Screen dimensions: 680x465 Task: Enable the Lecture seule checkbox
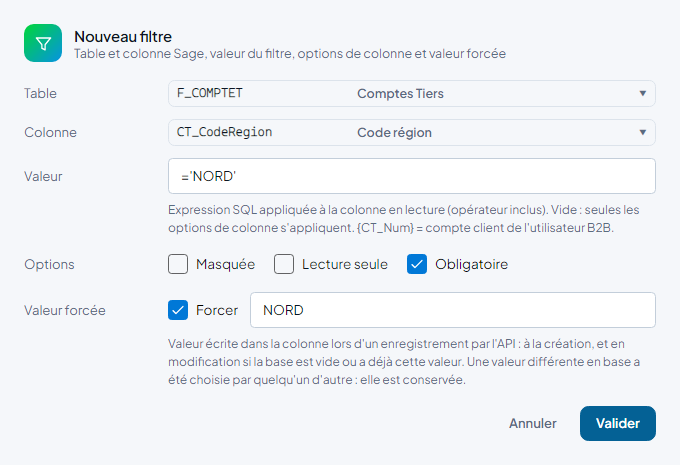coord(284,264)
